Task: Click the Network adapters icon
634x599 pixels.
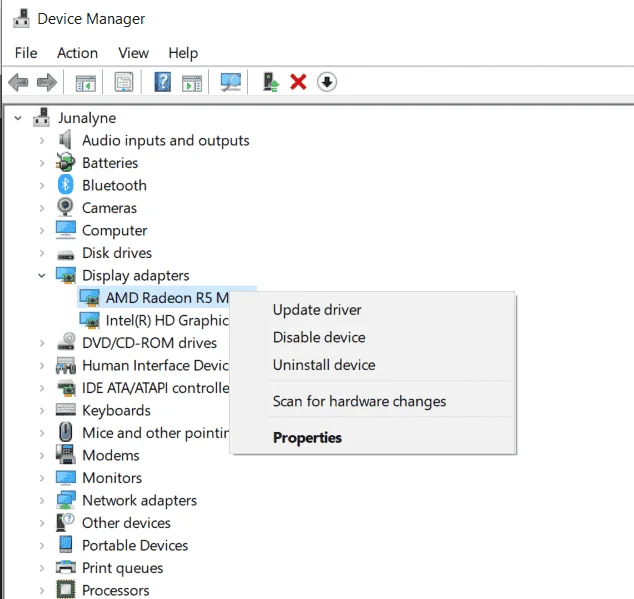Action: (x=66, y=500)
